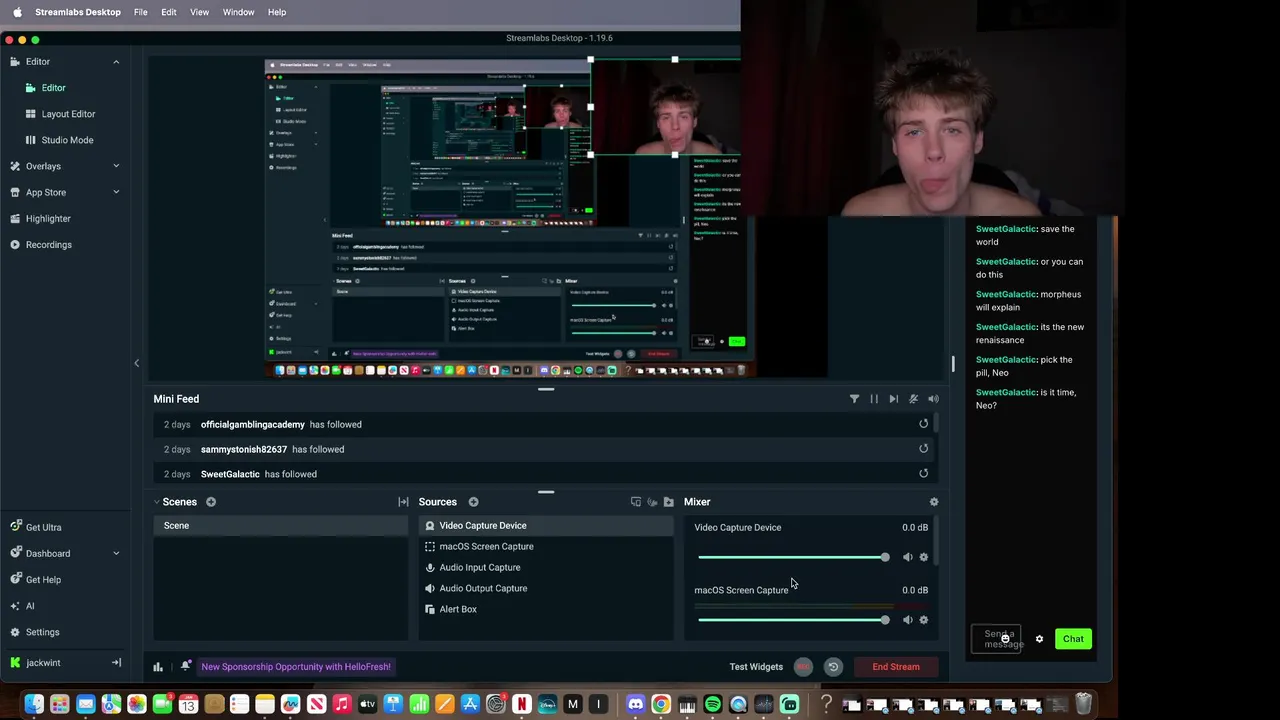Viewport: 1280px width, 720px height.
Task: Open the notifications bell icon
Action: [186, 666]
